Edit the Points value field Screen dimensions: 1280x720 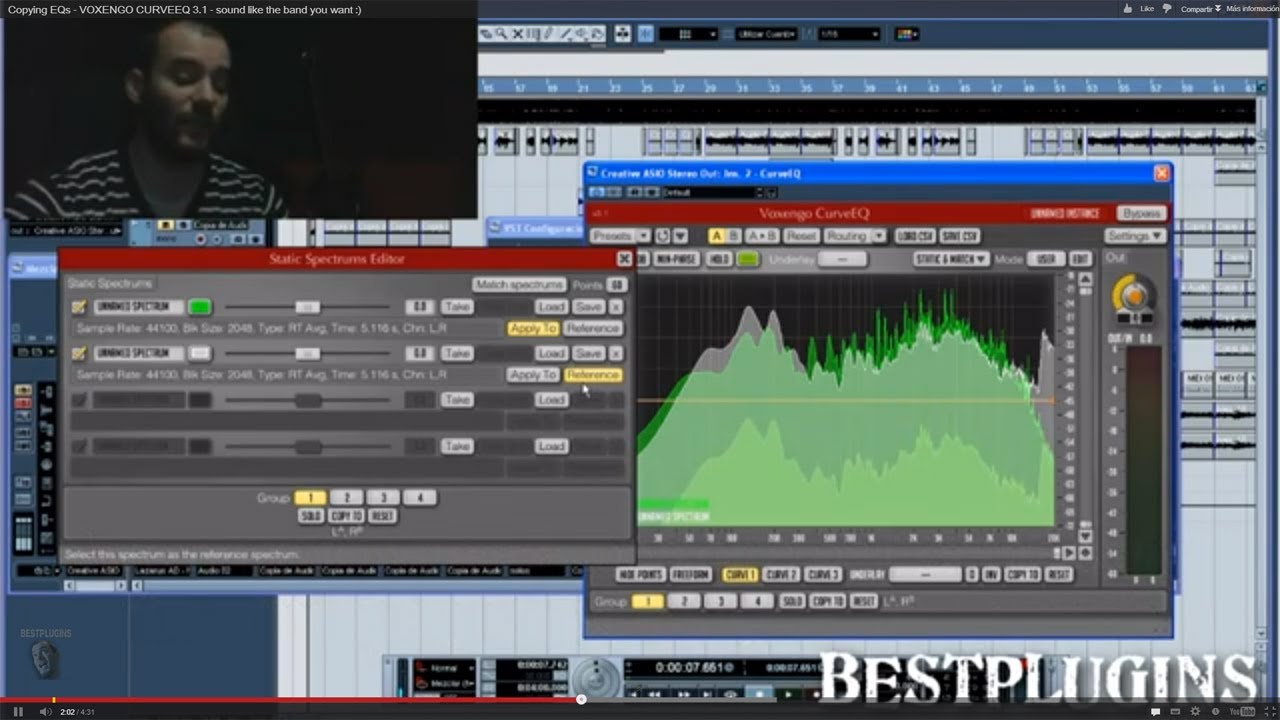[x=616, y=285]
